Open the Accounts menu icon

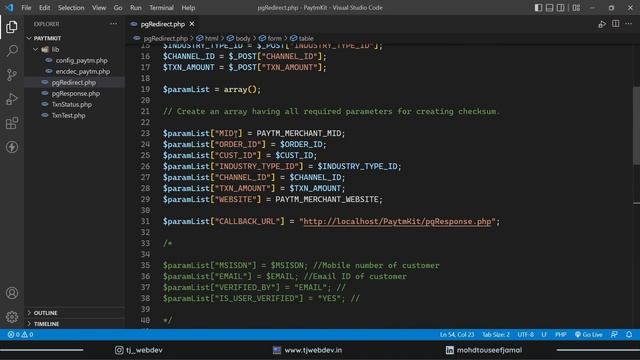12,293
